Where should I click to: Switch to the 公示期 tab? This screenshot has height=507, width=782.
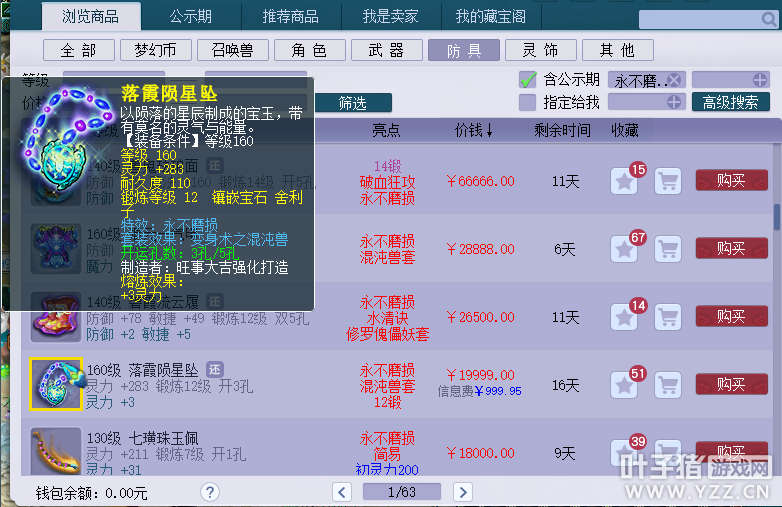191,16
